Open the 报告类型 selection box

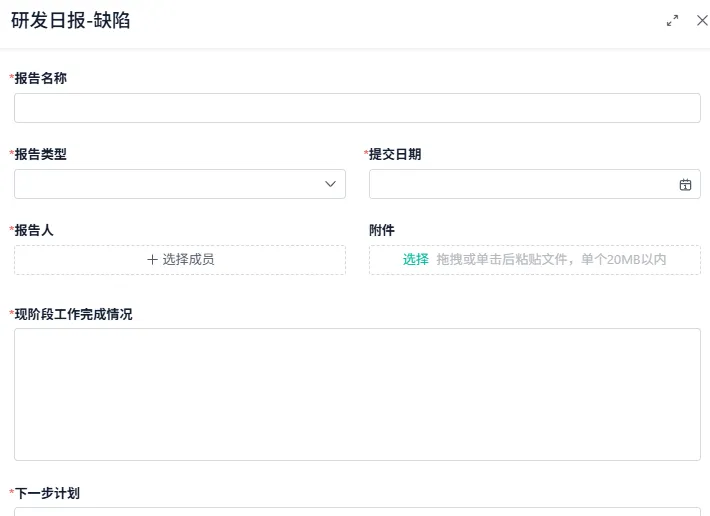point(170,184)
